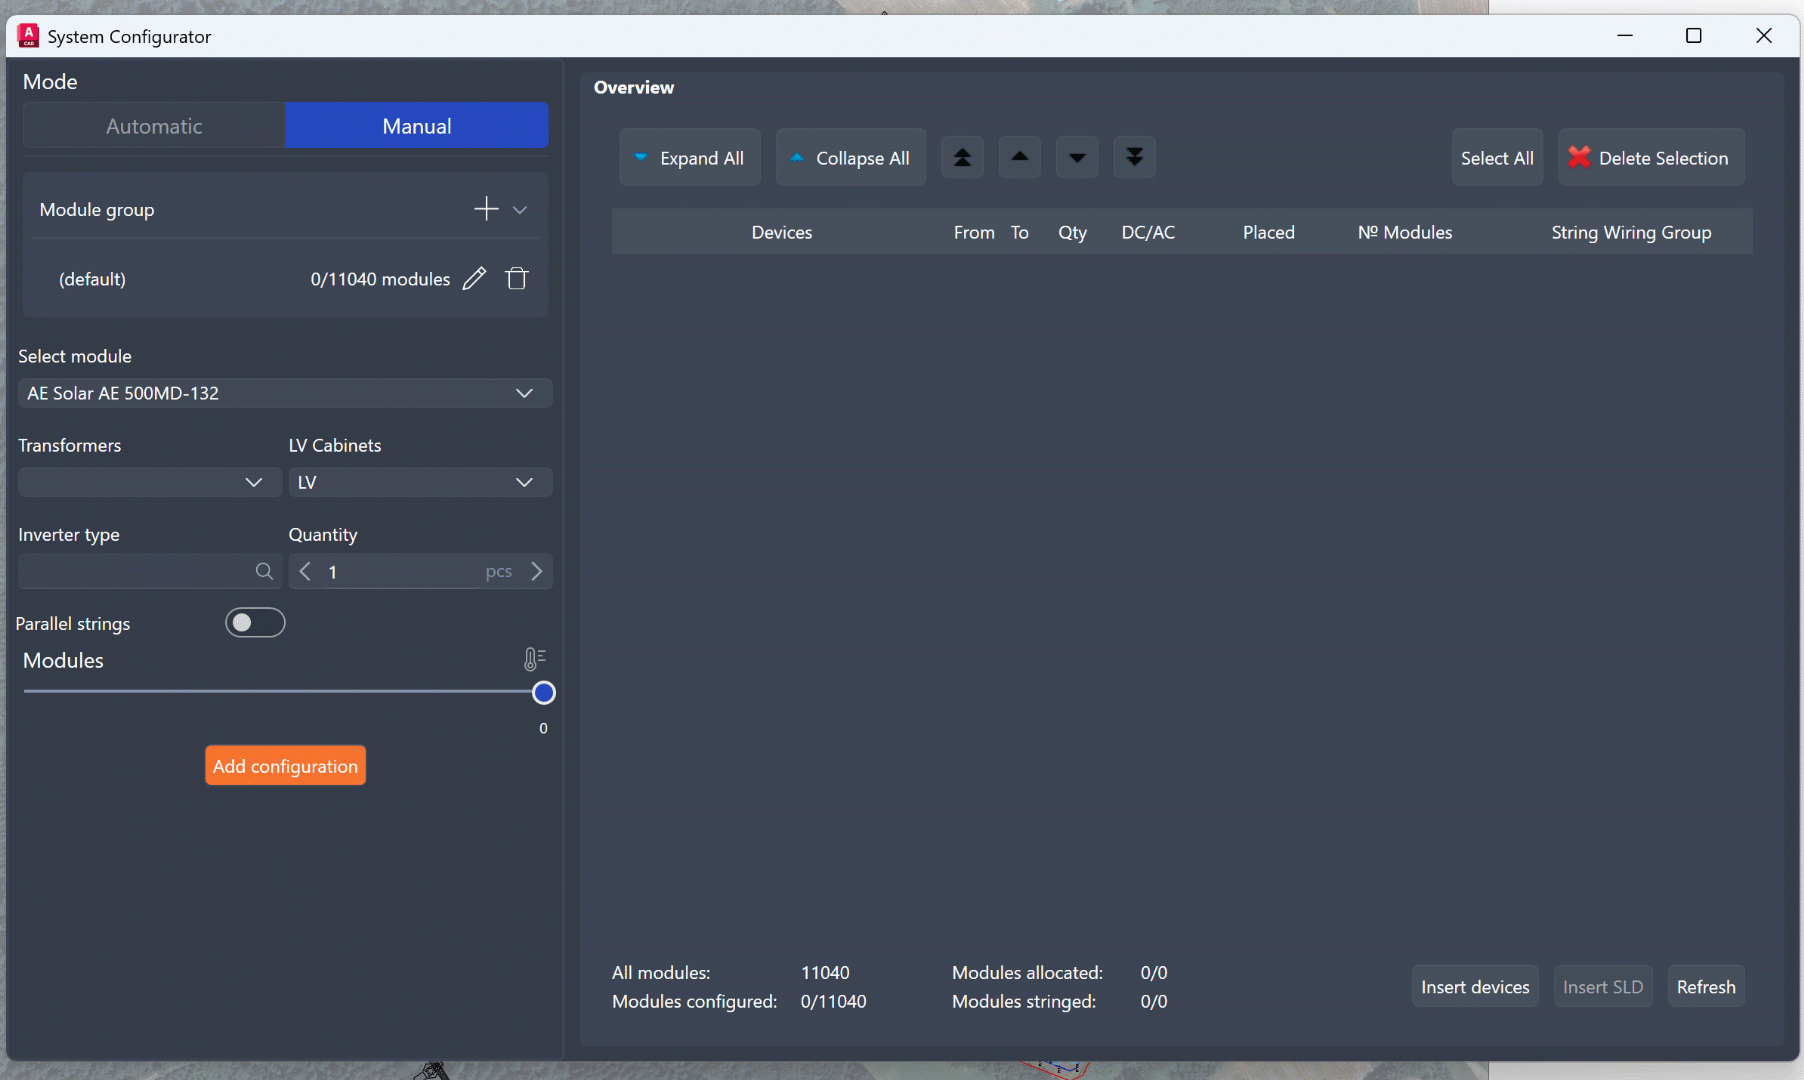
Task: Expand module group options chevron
Action: click(520, 210)
